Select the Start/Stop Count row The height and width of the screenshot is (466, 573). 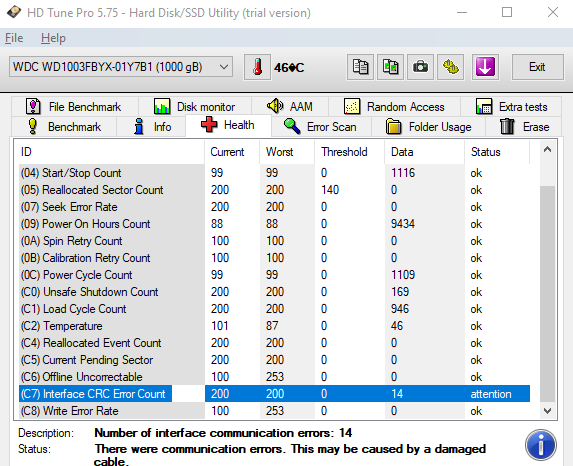click(x=274, y=173)
